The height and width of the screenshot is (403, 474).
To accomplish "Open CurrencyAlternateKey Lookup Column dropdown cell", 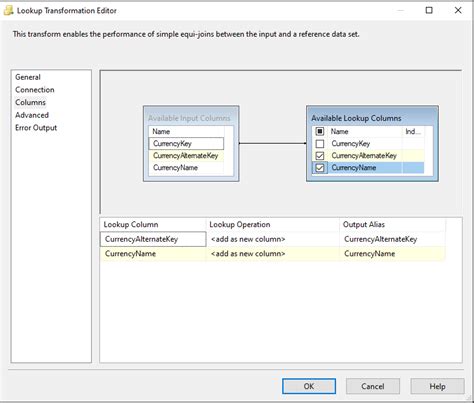I will (153, 239).
